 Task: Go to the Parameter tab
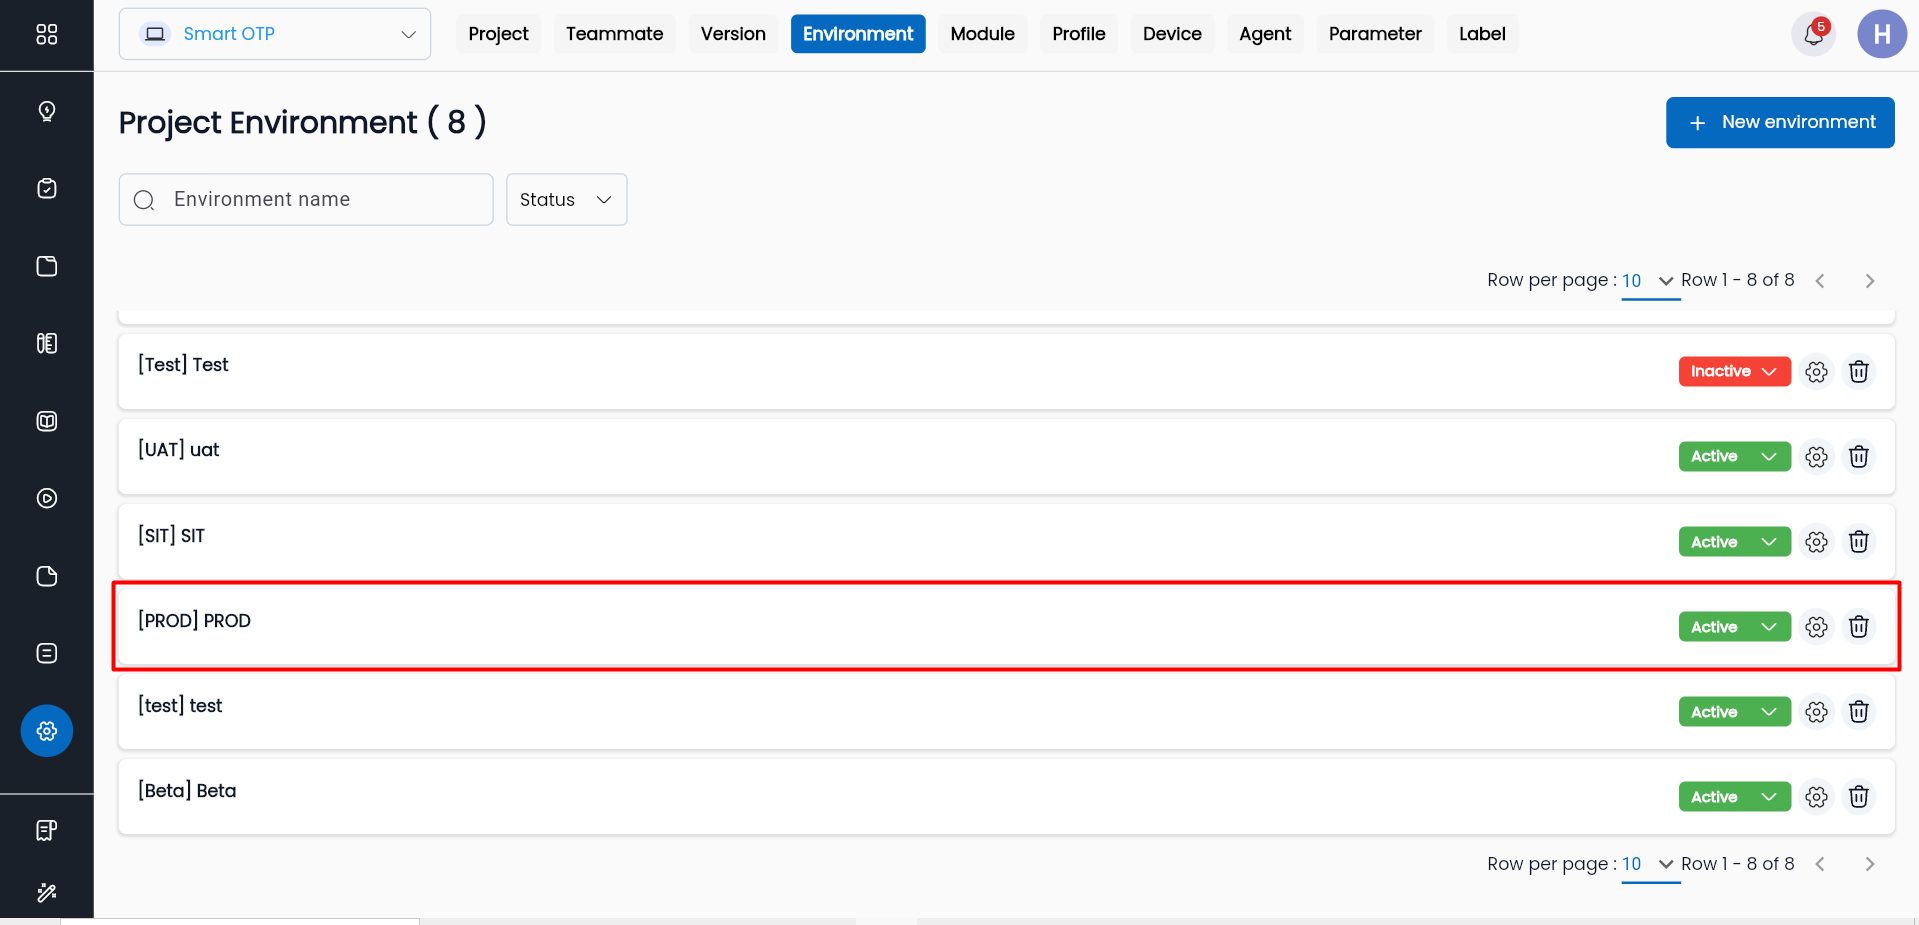click(1374, 34)
